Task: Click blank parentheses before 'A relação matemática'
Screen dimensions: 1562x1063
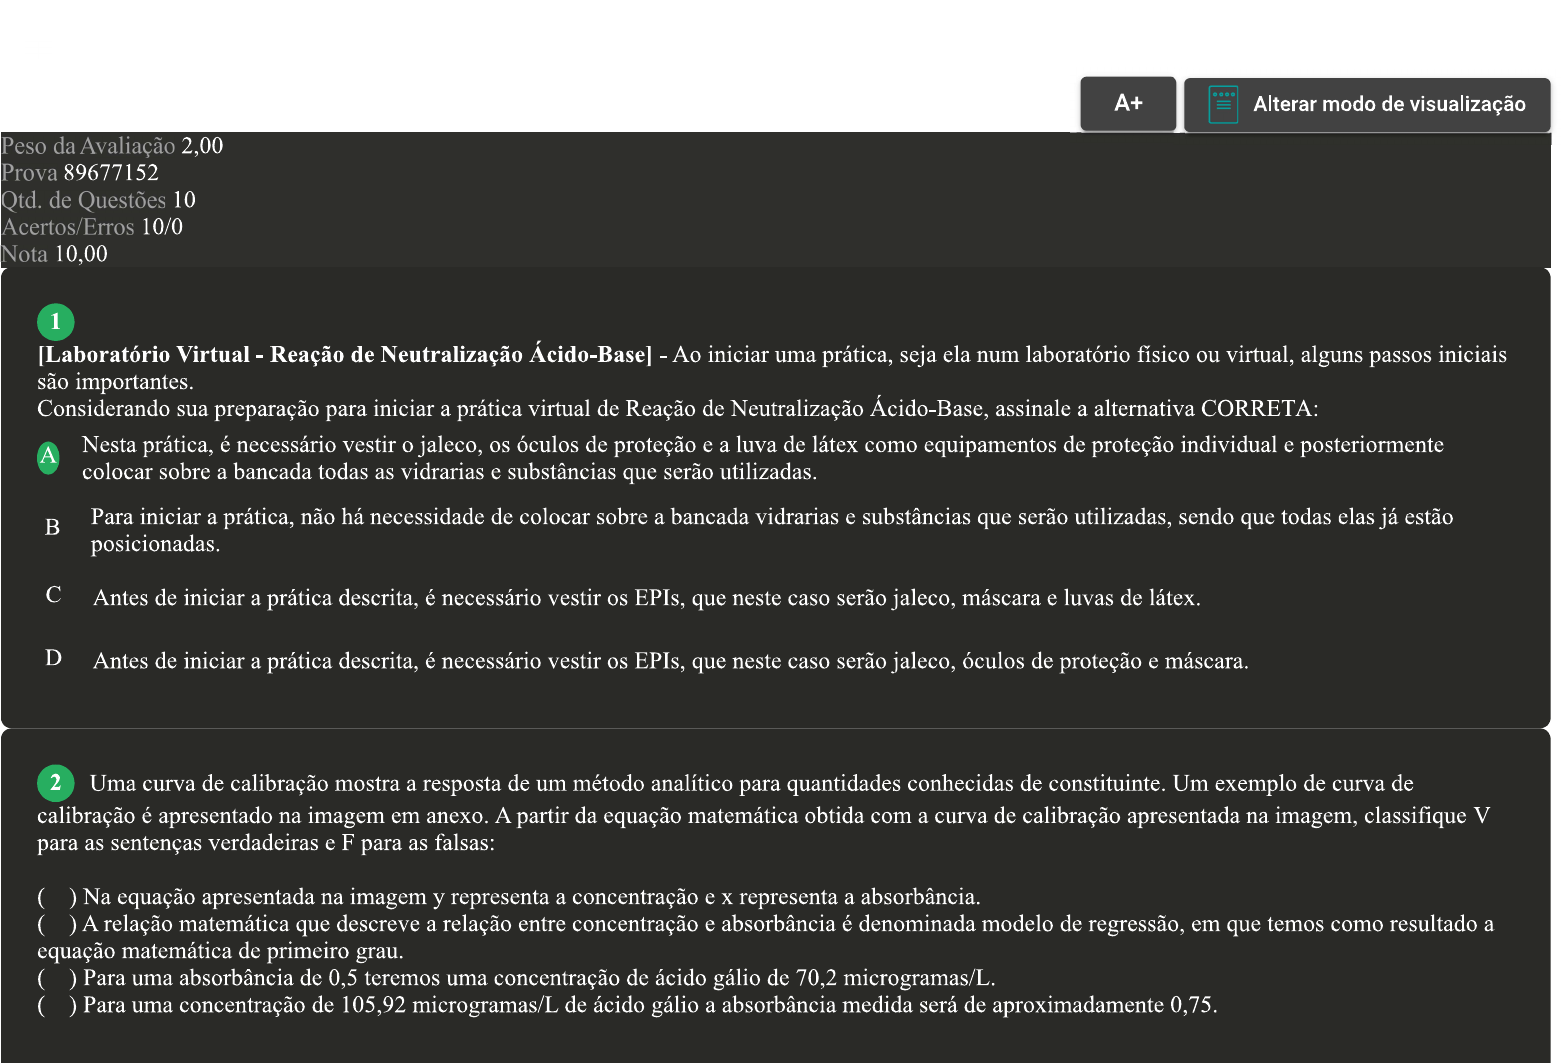Action: 57,923
